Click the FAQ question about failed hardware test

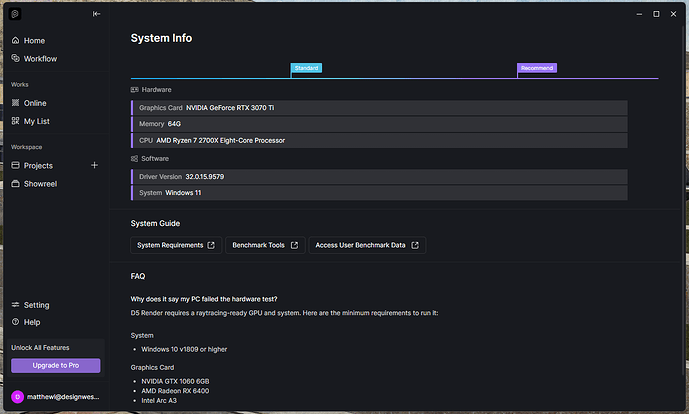(204, 299)
